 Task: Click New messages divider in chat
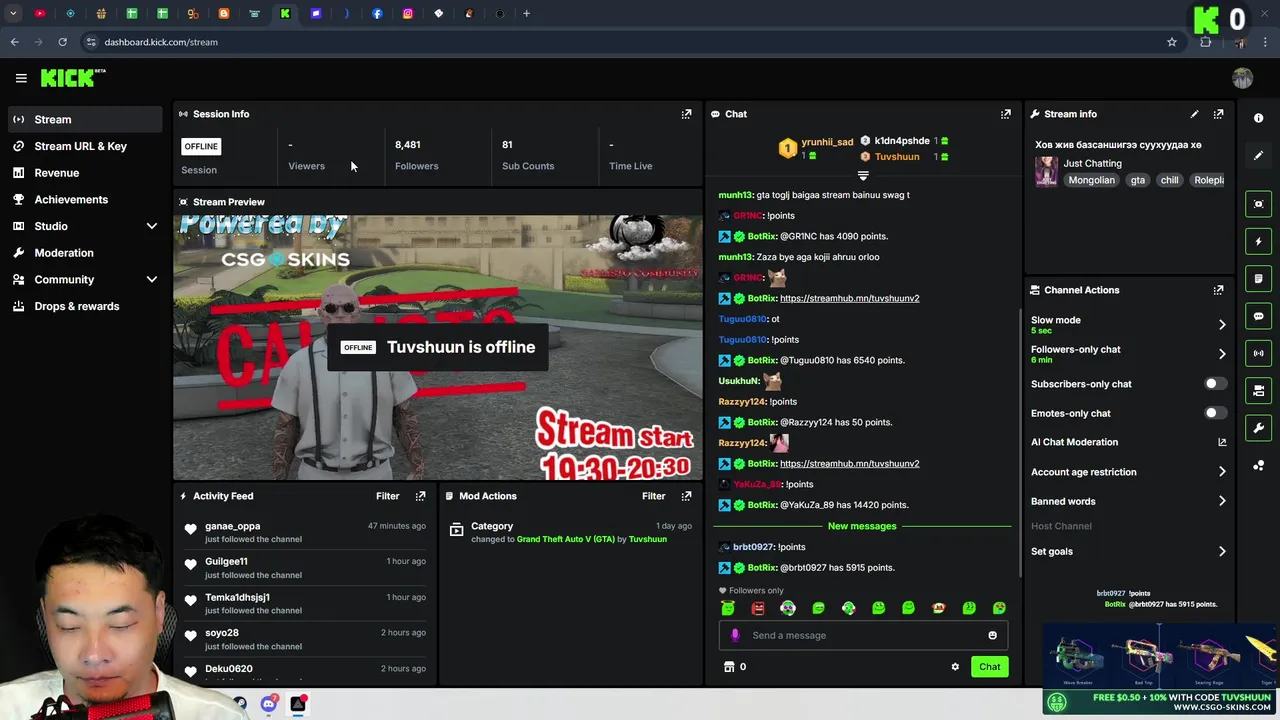click(862, 526)
